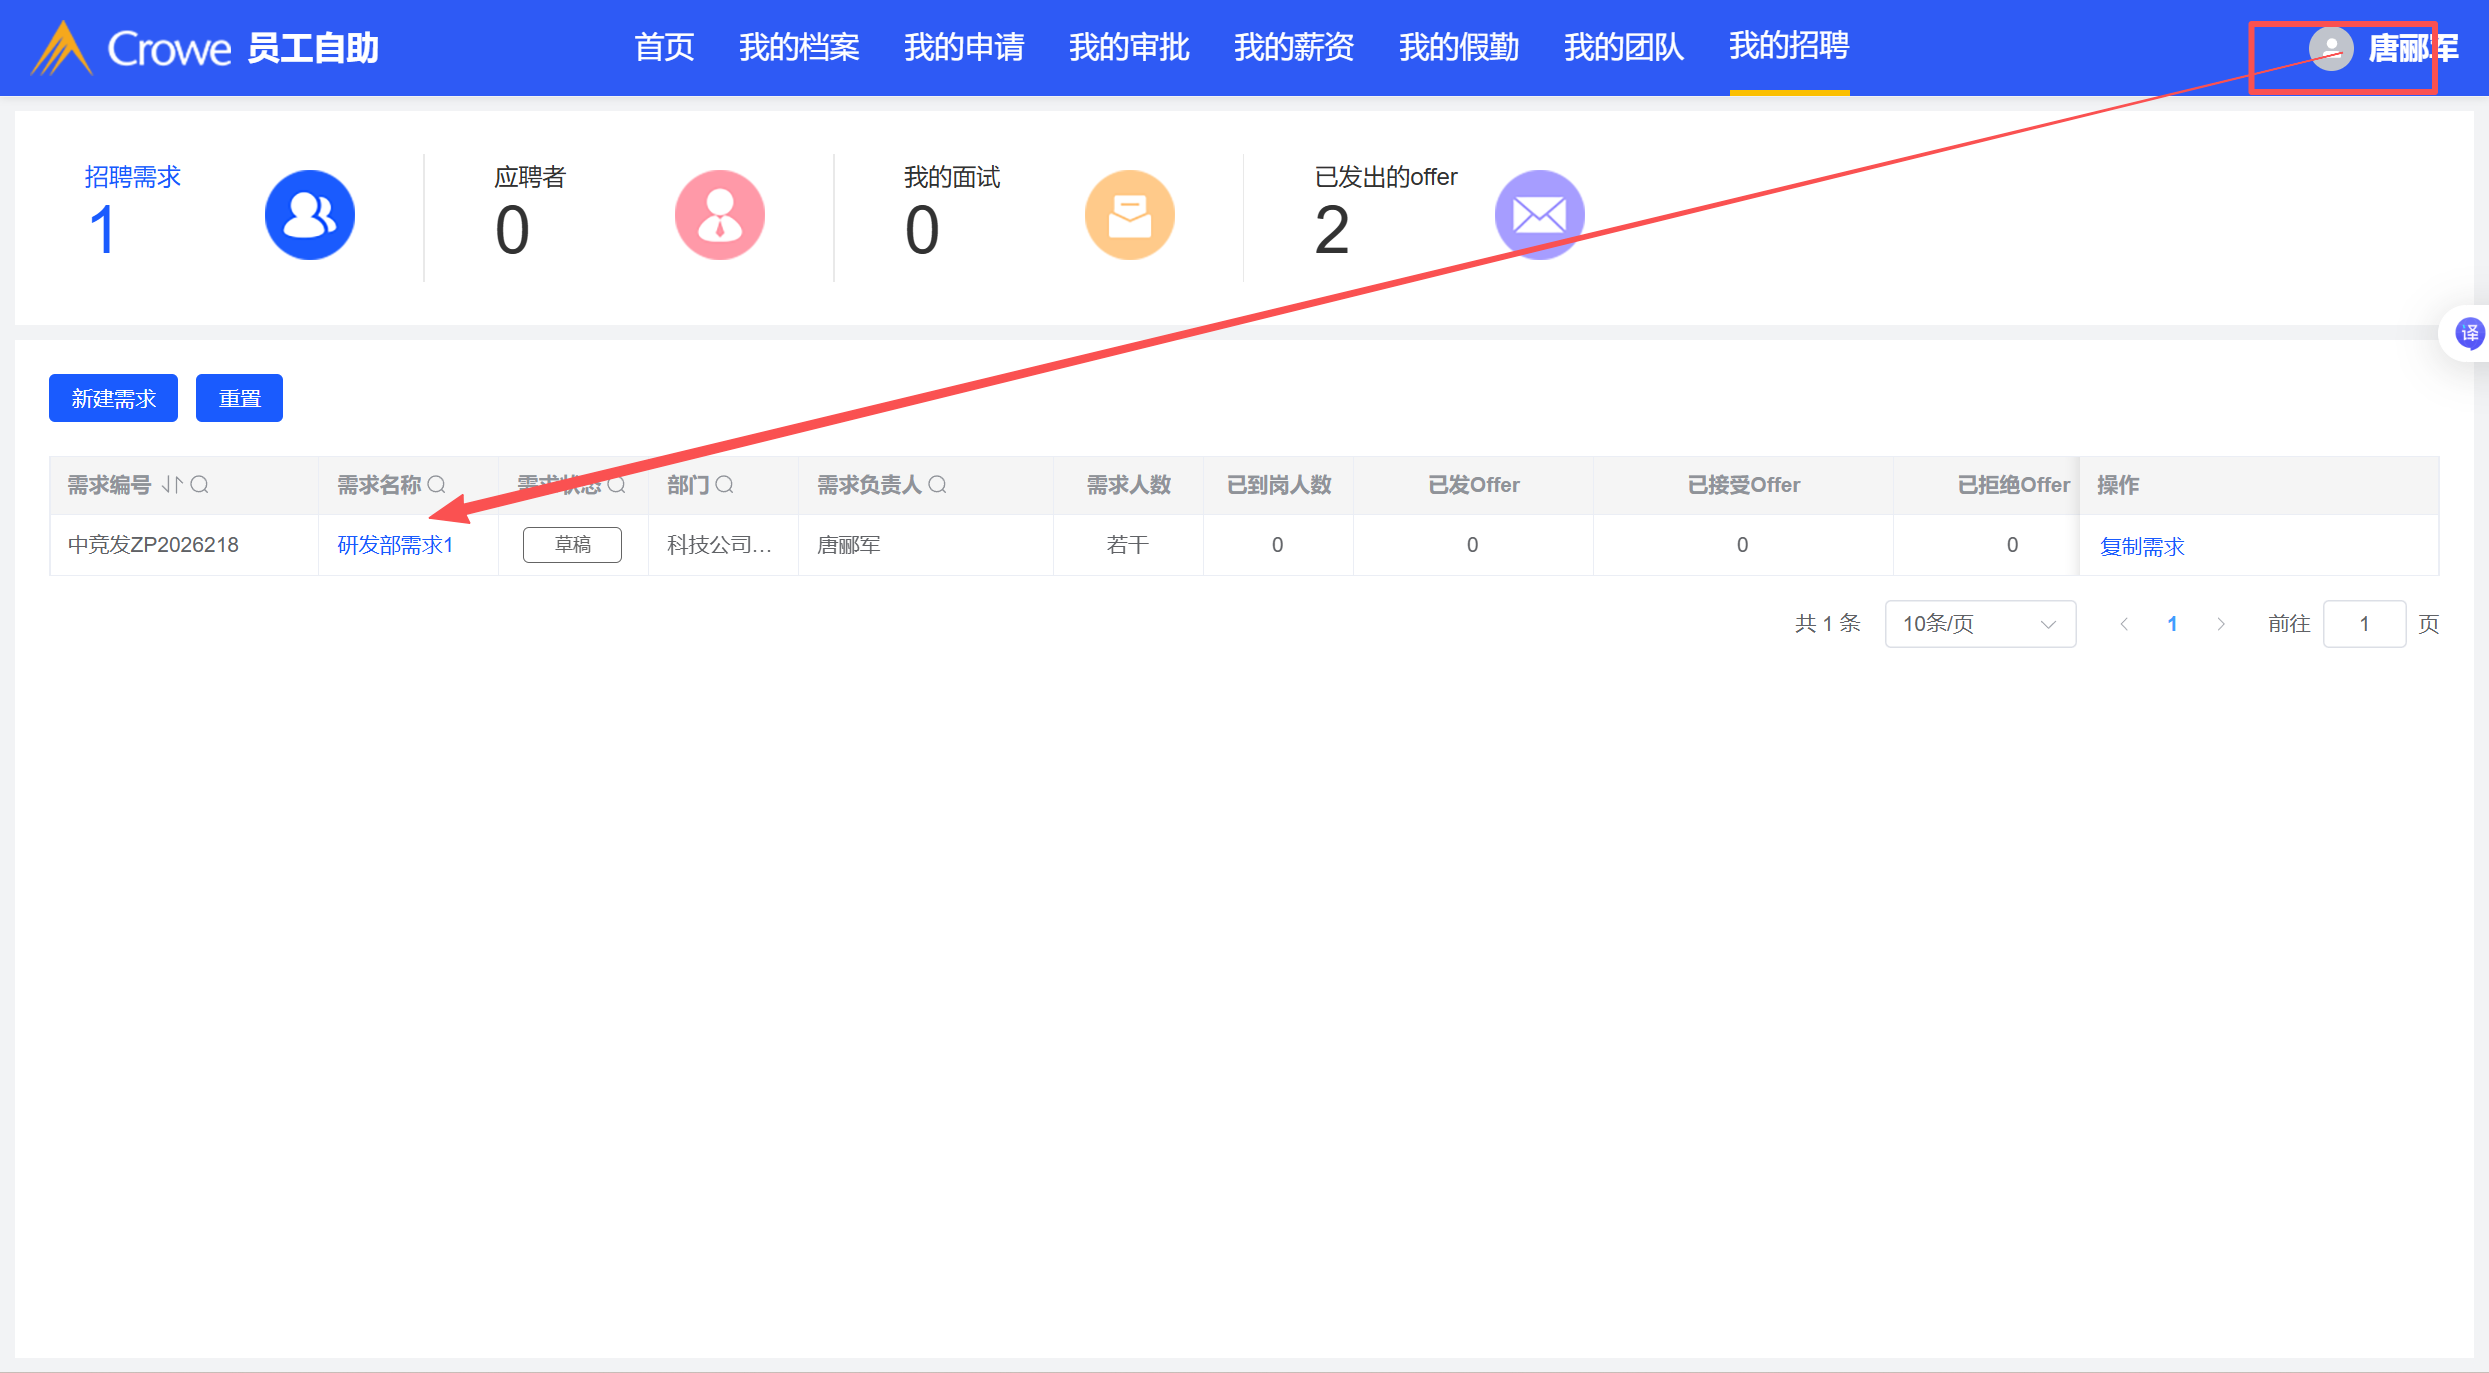Click the 复制需求 action link
The image size is (2489, 1373).
click(x=2142, y=547)
